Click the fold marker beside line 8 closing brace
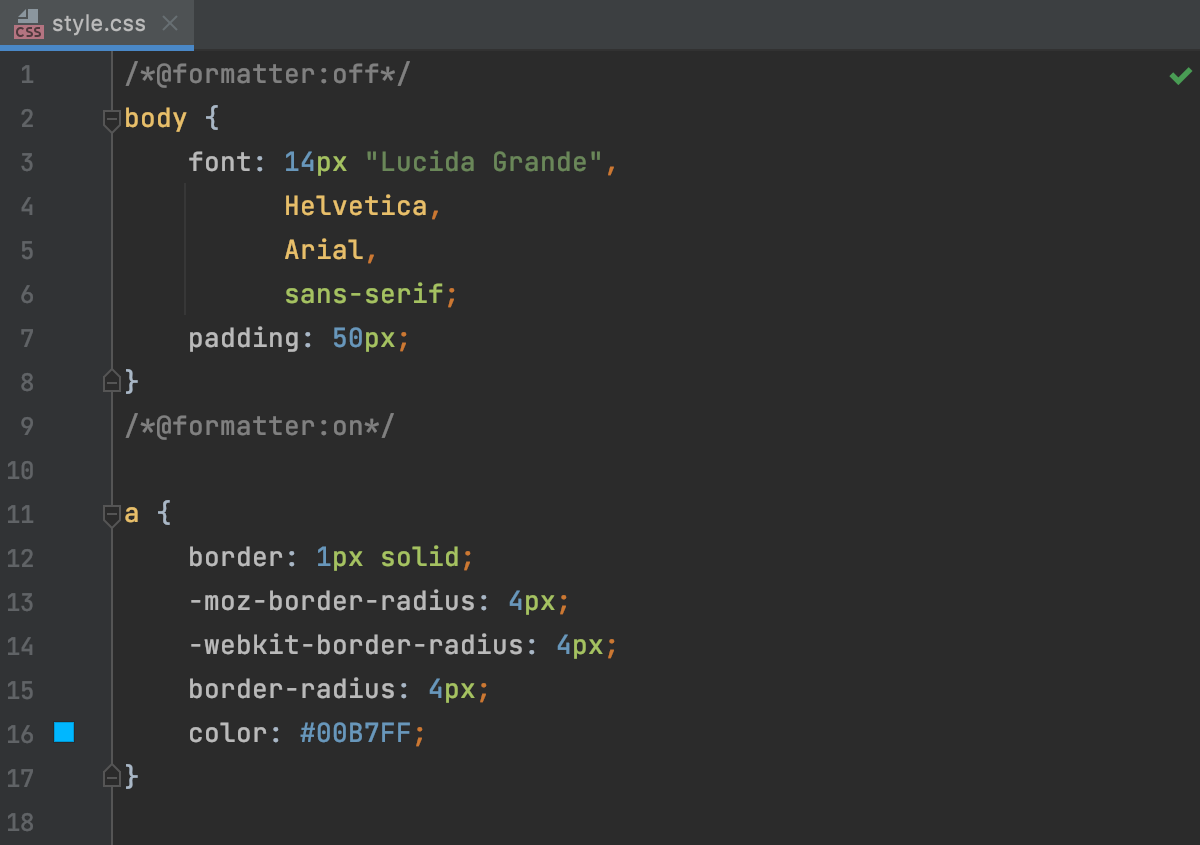This screenshot has height=845, width=1200. [x=112, y=381]
